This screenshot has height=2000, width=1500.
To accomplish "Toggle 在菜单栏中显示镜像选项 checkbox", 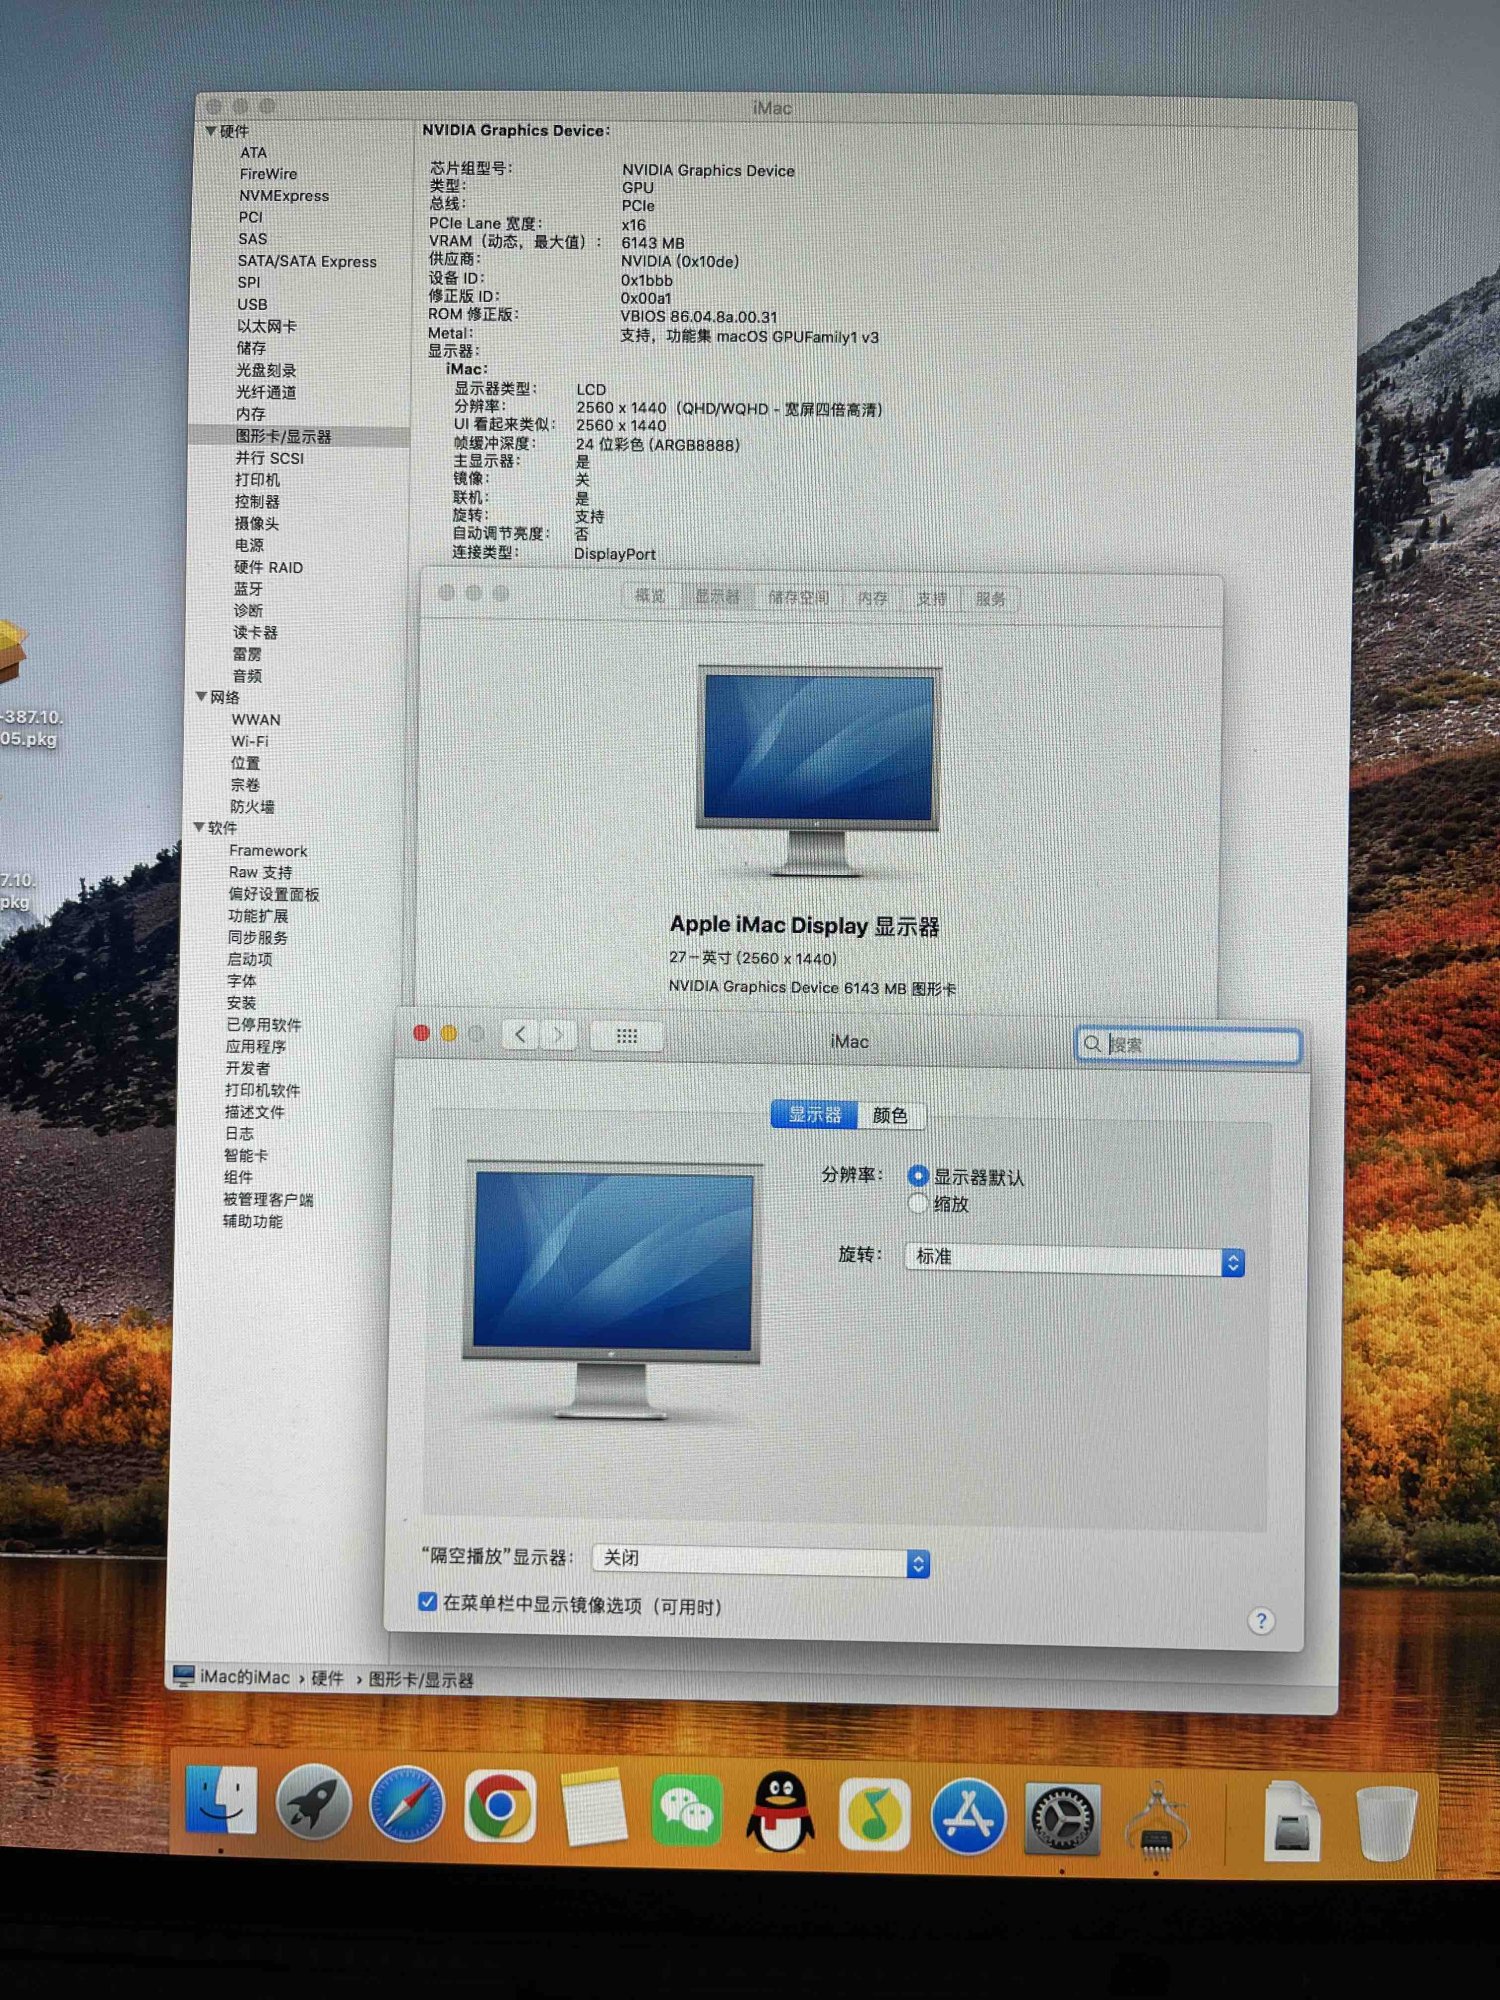I will [x=427, y=1602].
